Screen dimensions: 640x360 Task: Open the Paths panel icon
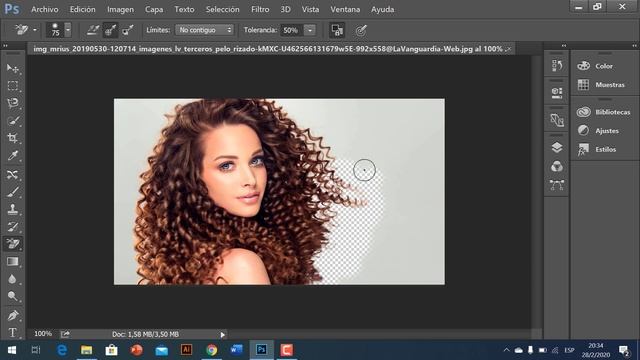(x=557, y=185)
